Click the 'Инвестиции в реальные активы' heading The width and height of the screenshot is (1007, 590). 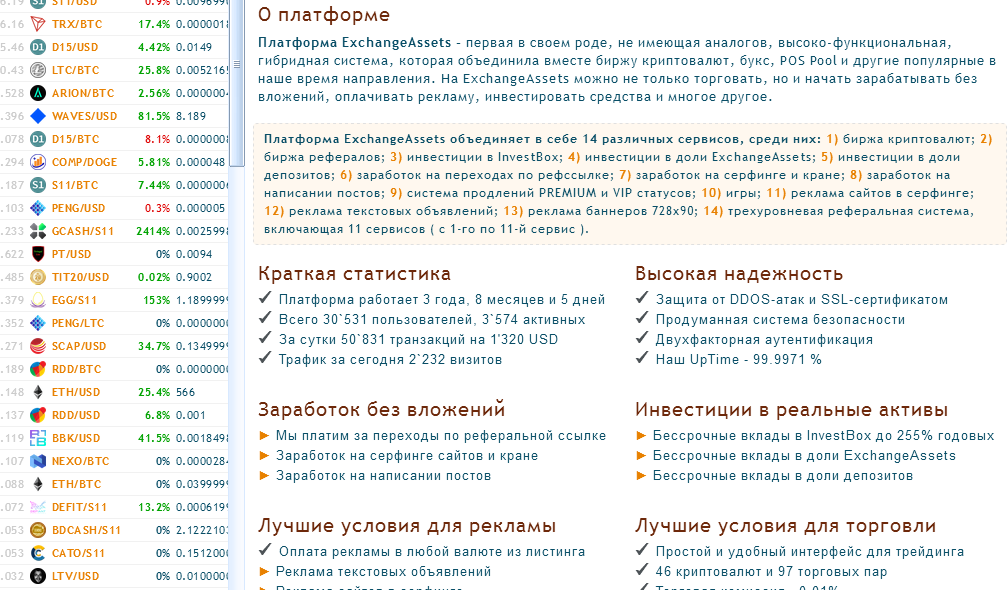(791, 409)
